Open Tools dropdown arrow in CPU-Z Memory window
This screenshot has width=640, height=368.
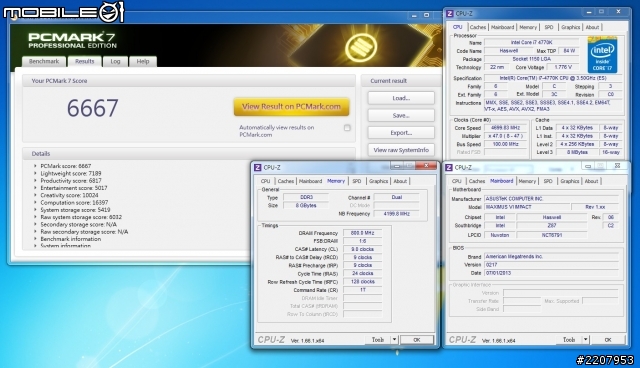[x=394, y=339]
